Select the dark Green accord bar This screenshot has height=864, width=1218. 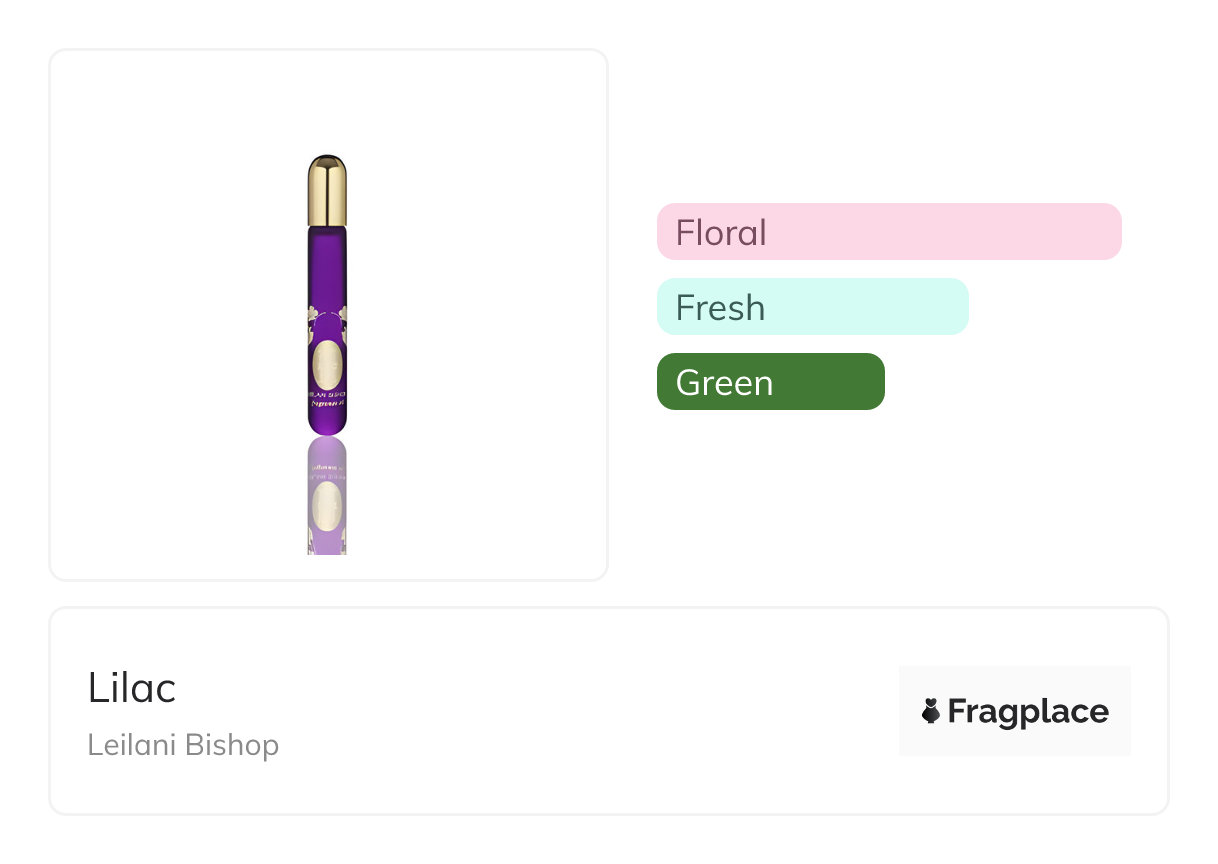pos(771,382)
